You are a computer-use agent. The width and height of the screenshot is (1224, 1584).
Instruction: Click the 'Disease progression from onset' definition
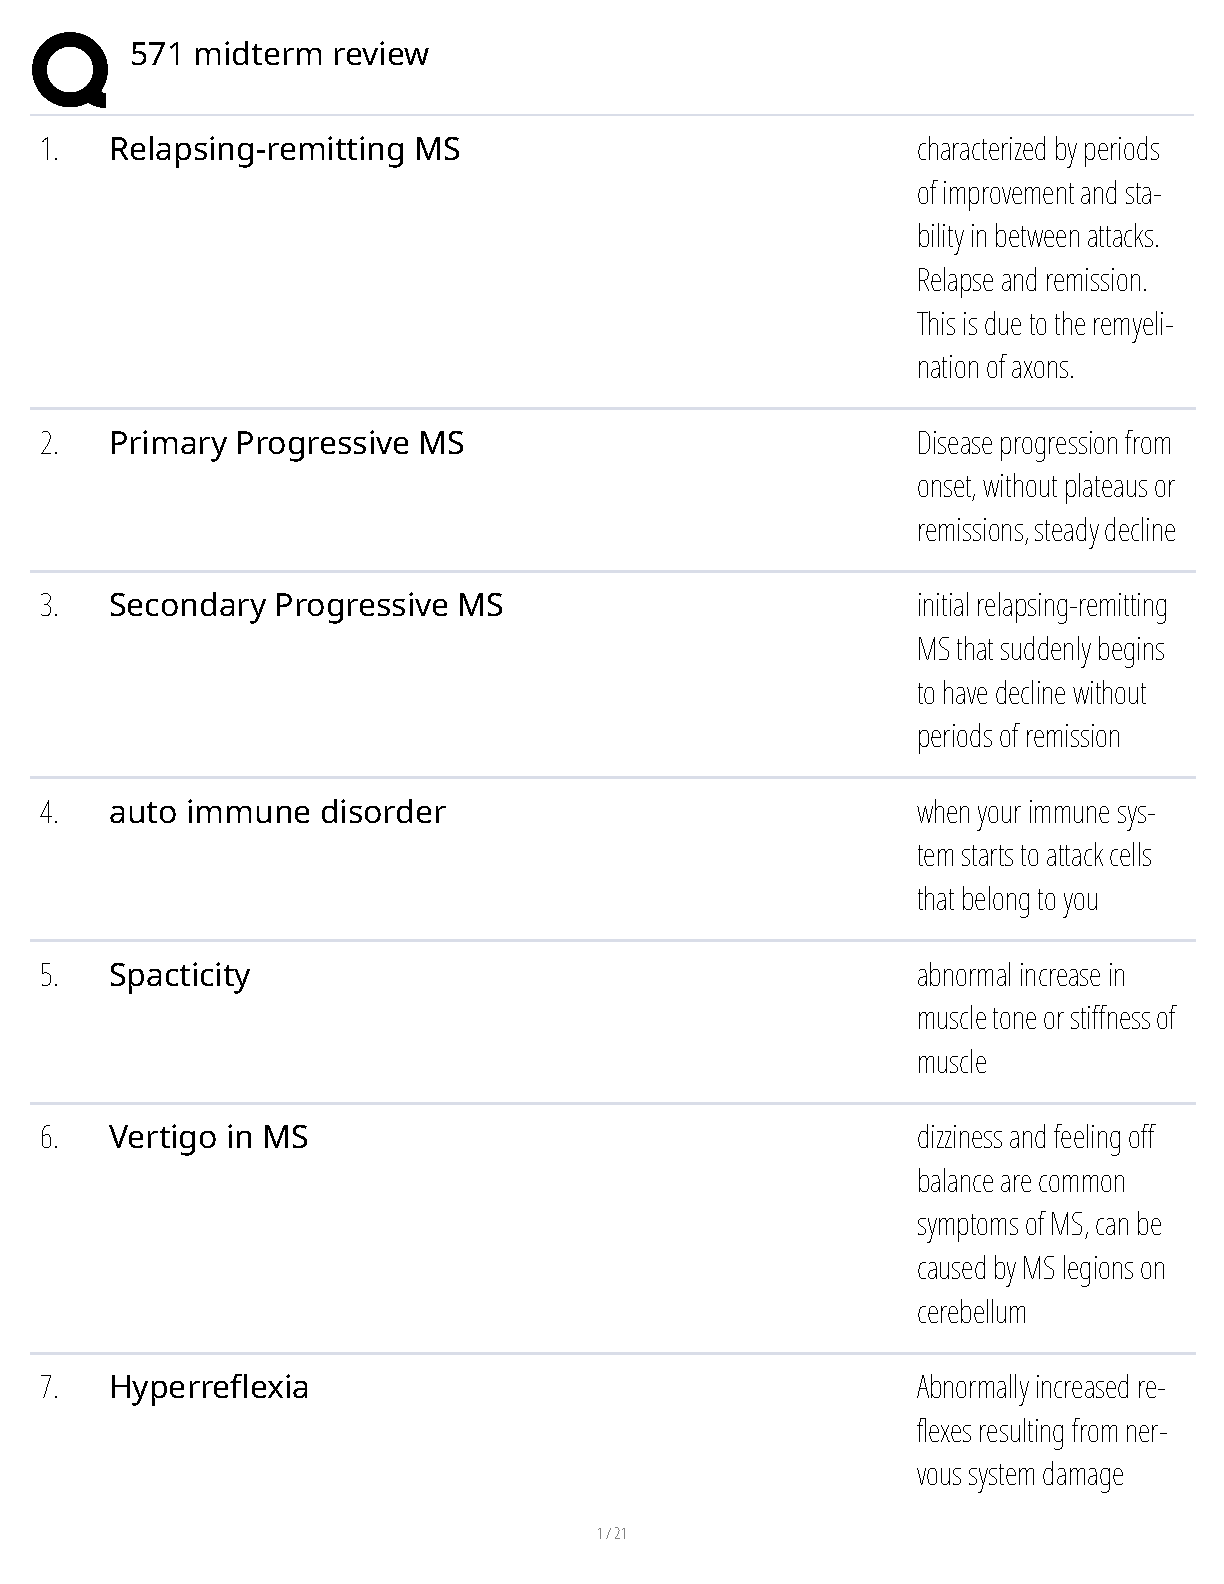pyautogui.click(x=1045, y=487)
